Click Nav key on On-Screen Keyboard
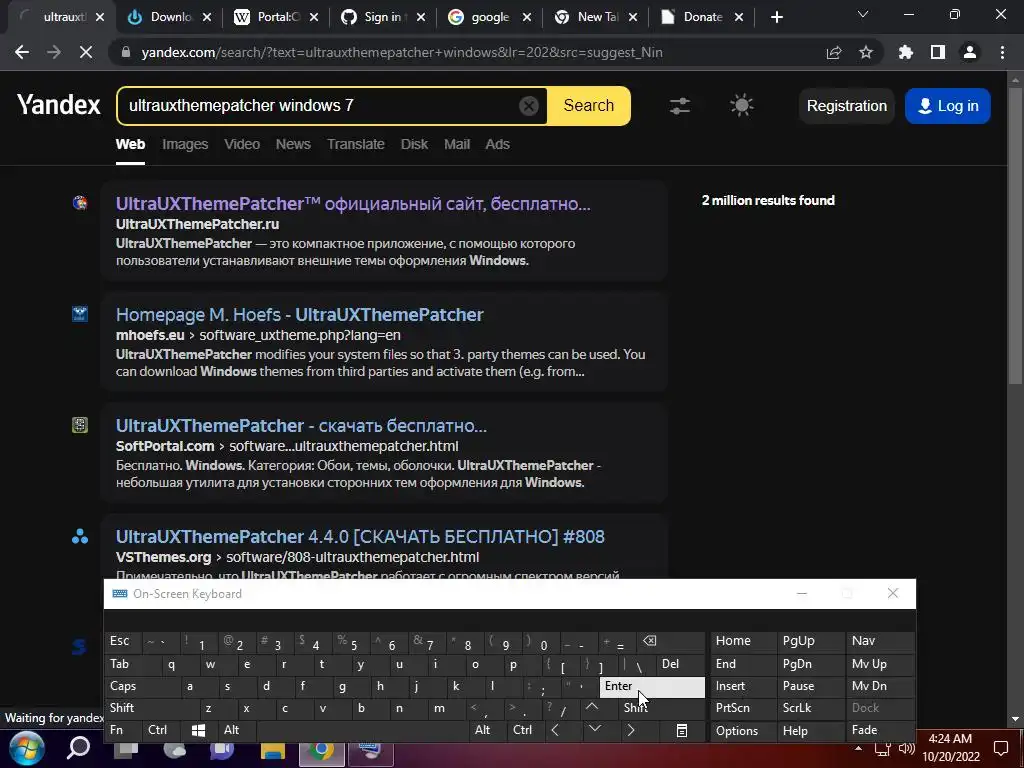 [x=880, y=641]
